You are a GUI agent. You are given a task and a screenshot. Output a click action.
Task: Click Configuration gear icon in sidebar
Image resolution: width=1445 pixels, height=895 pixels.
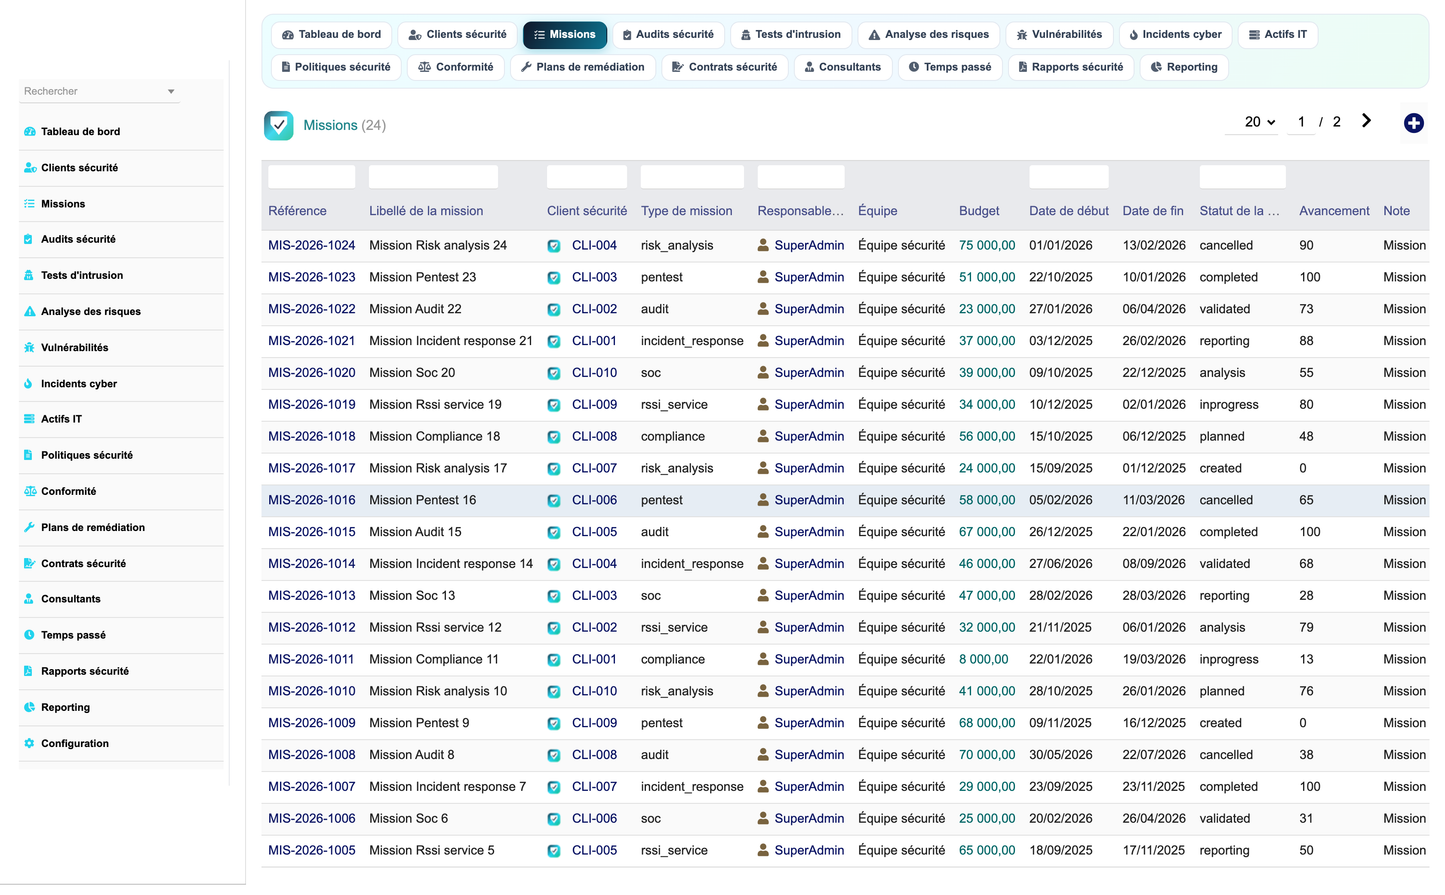pyautogui.click(x=30, y=743)
